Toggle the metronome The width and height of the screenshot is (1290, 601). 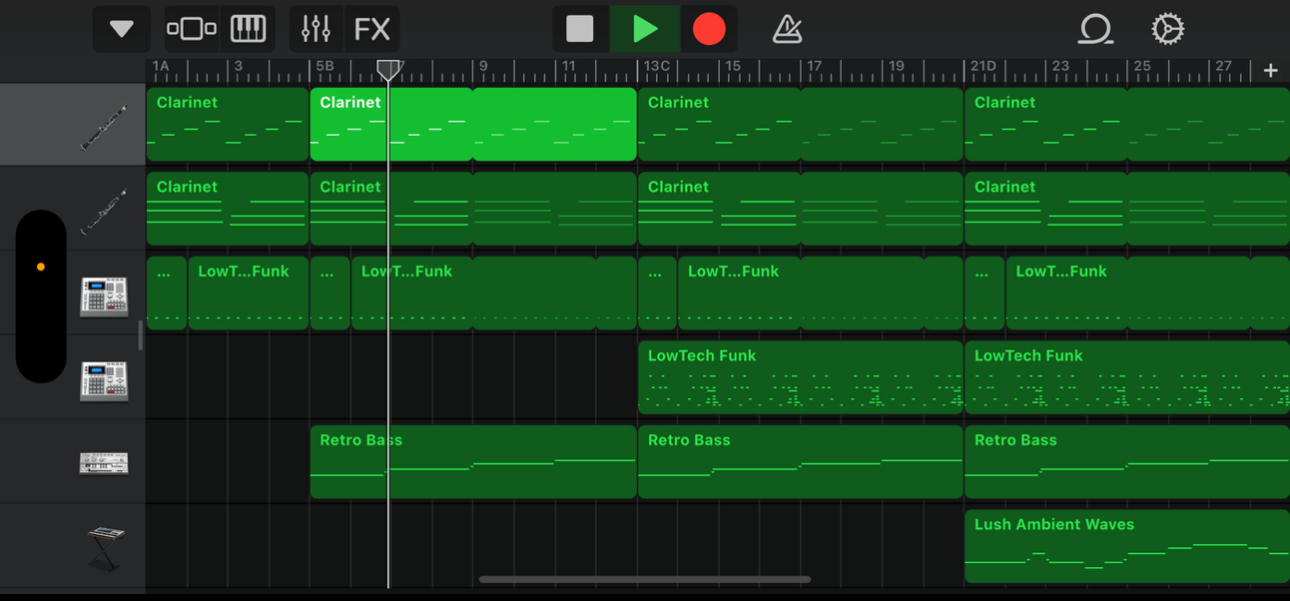(x=788, y=30)
